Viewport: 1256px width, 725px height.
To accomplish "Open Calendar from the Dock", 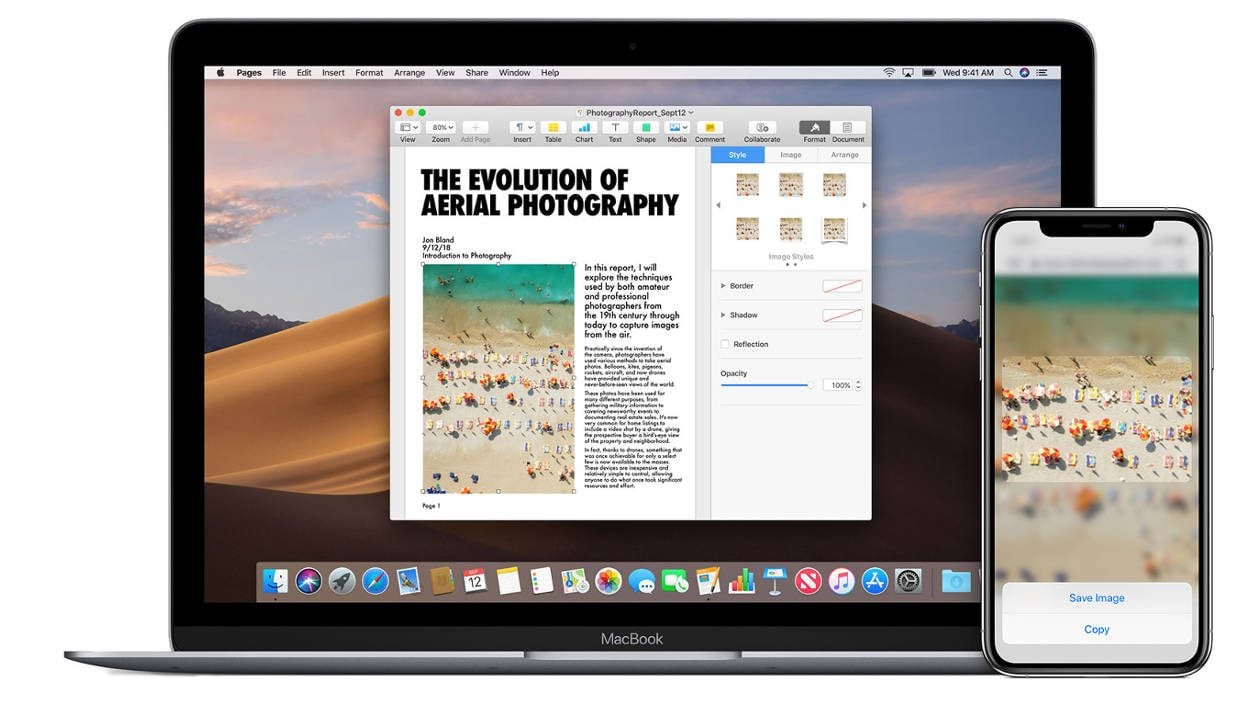I will pos(475,580).
